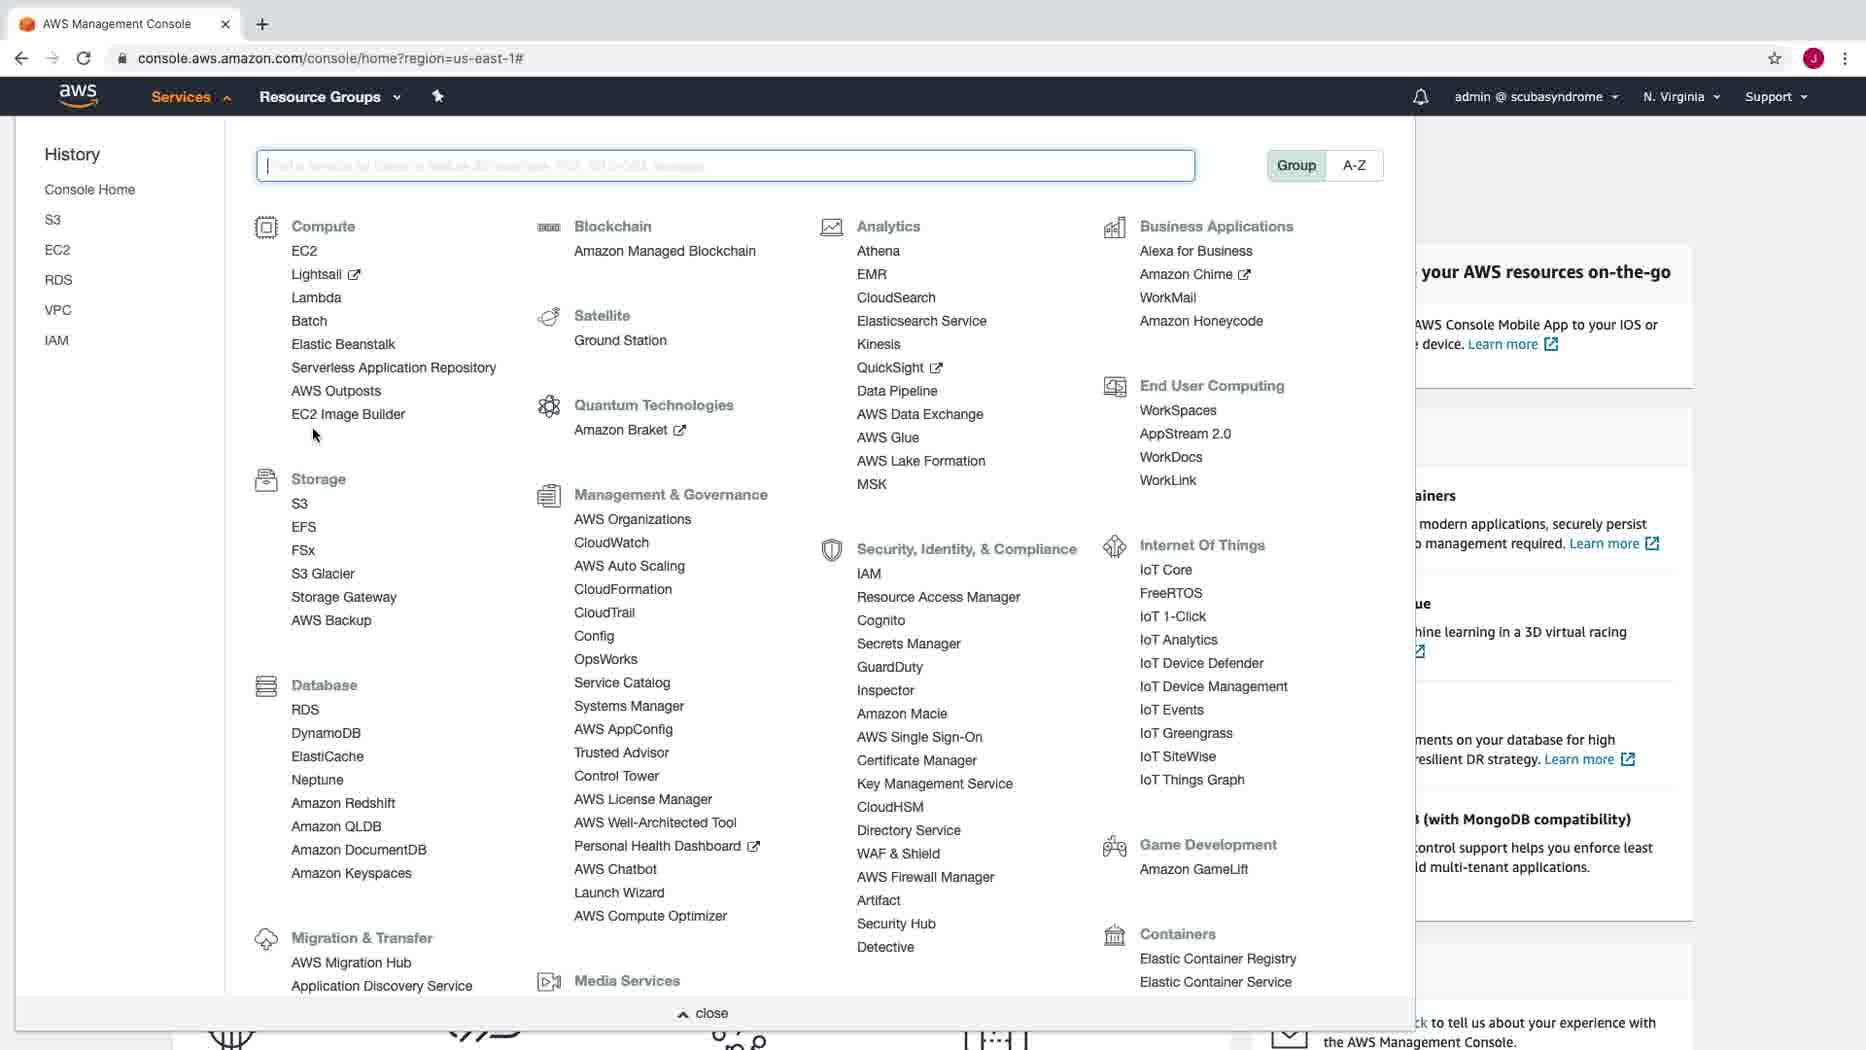1866x1050 pixels.
Task: Click the Quantum Technologies atom icon
Action: coord(549,406)
